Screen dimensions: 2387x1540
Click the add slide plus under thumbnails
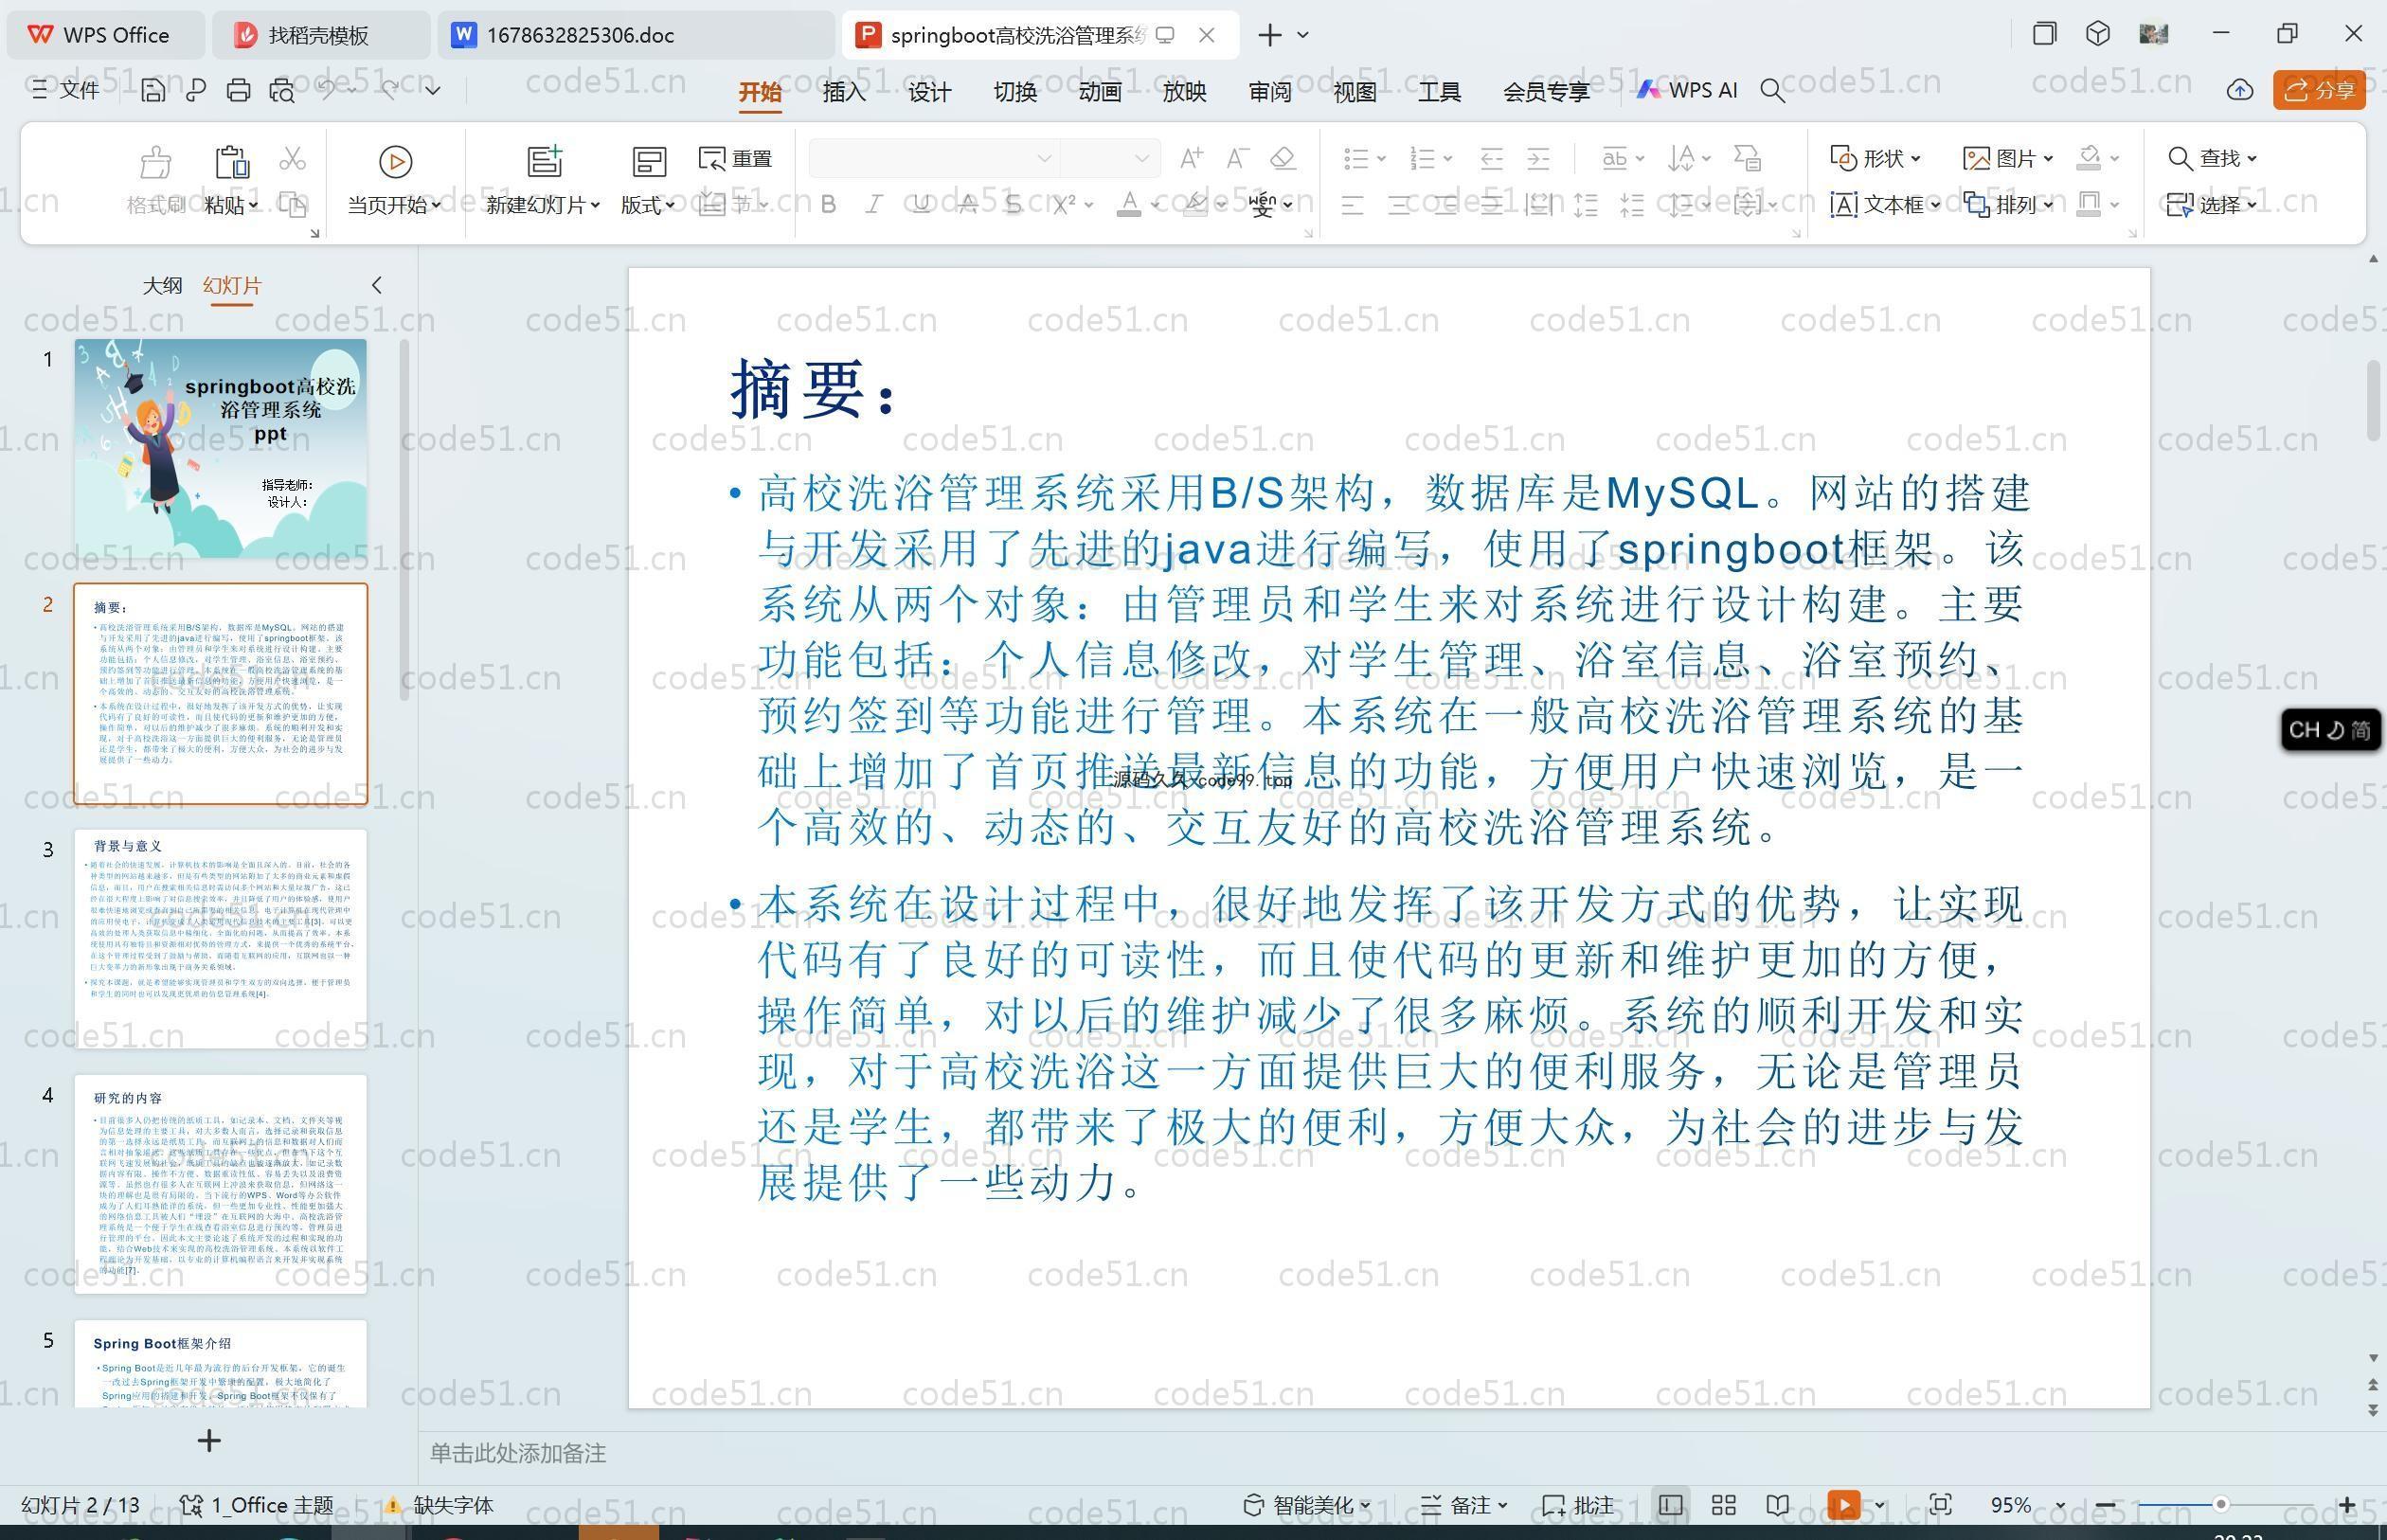tap(209, 1441)
